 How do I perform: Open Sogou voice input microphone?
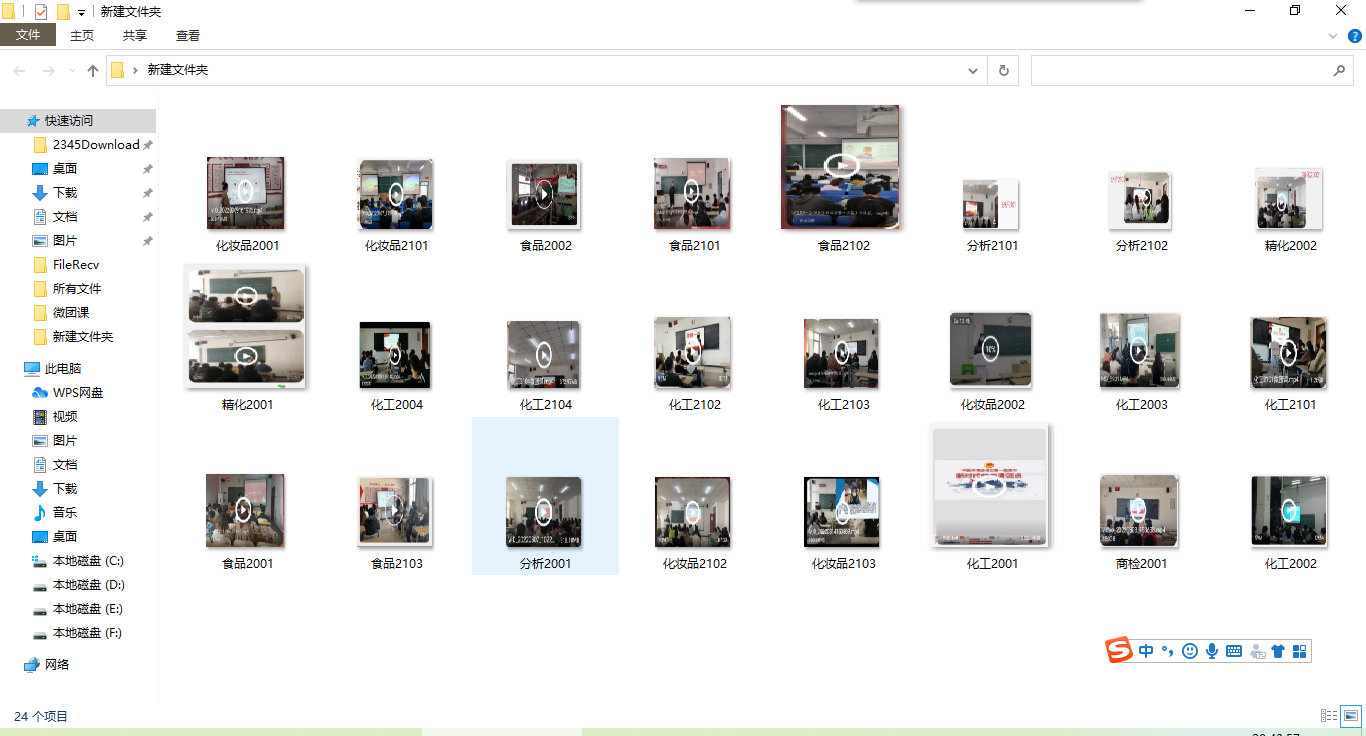click(1212, 651)
